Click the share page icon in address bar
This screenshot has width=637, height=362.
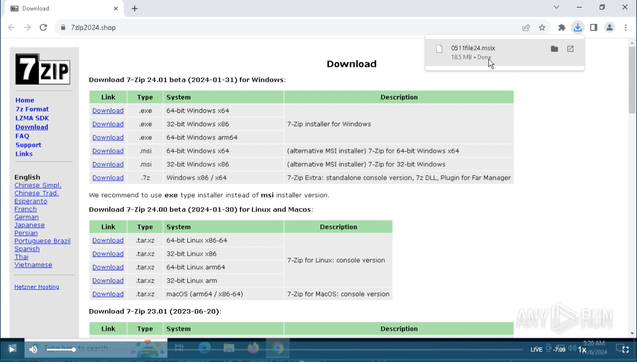coord(526,28)
